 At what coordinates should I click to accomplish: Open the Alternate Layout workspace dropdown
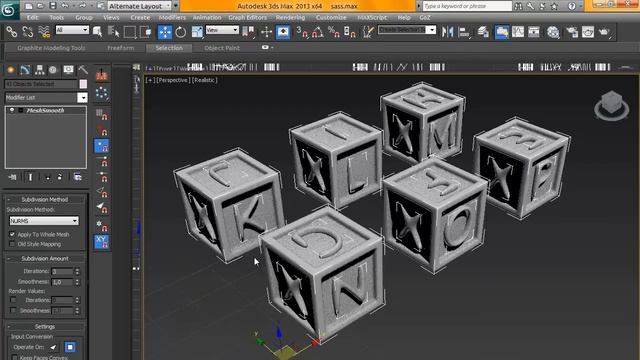(140, 6)
